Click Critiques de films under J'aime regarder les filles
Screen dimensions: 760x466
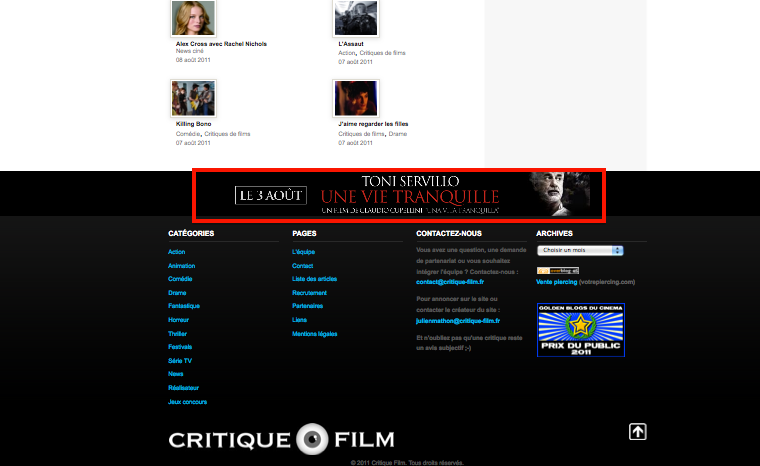[361, 134]
